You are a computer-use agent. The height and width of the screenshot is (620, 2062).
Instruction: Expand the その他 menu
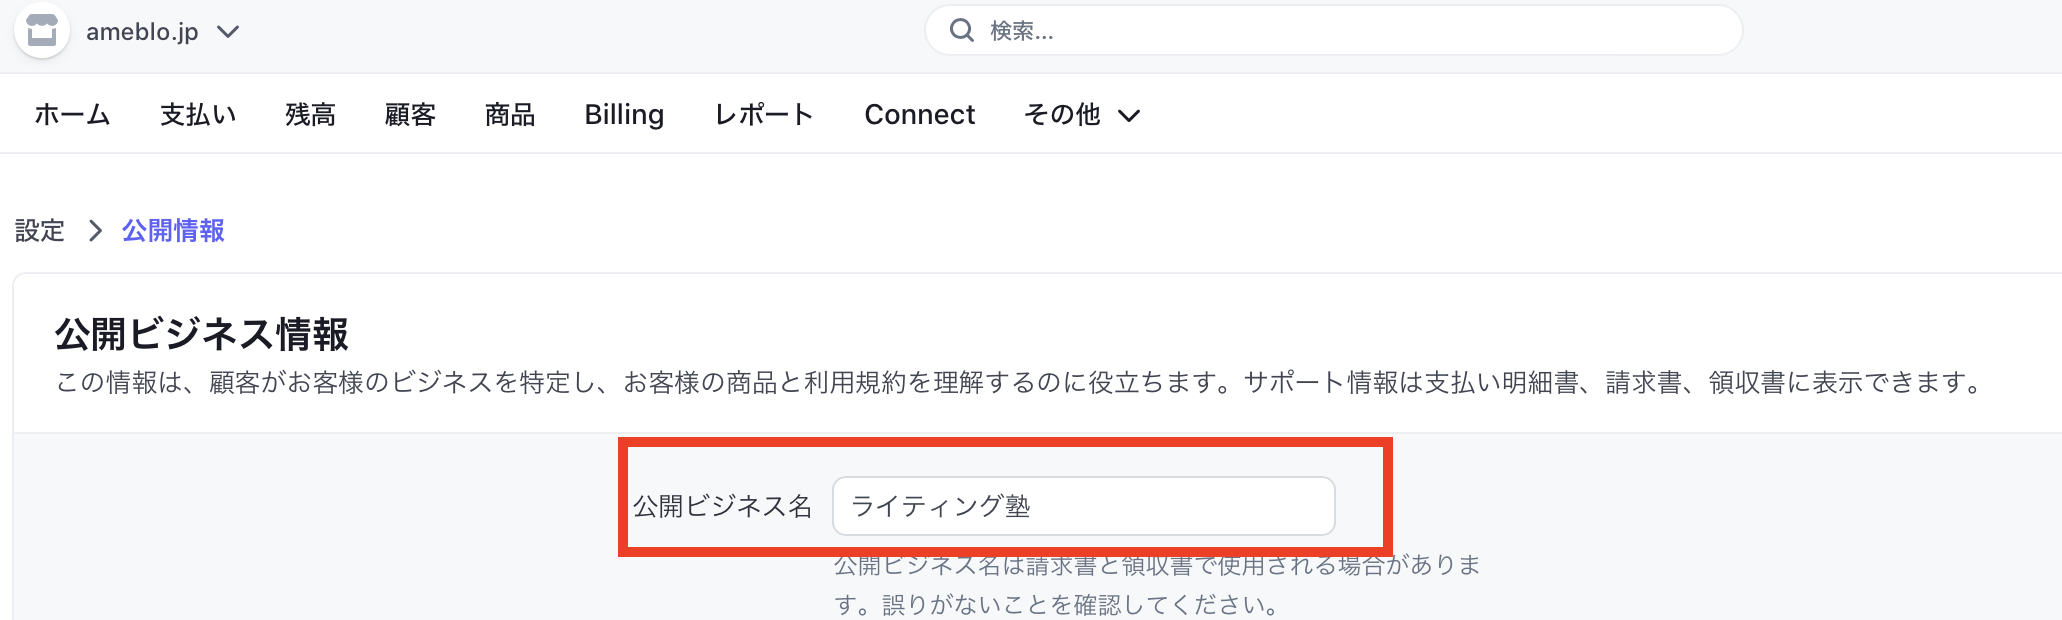click(1062, 115)
